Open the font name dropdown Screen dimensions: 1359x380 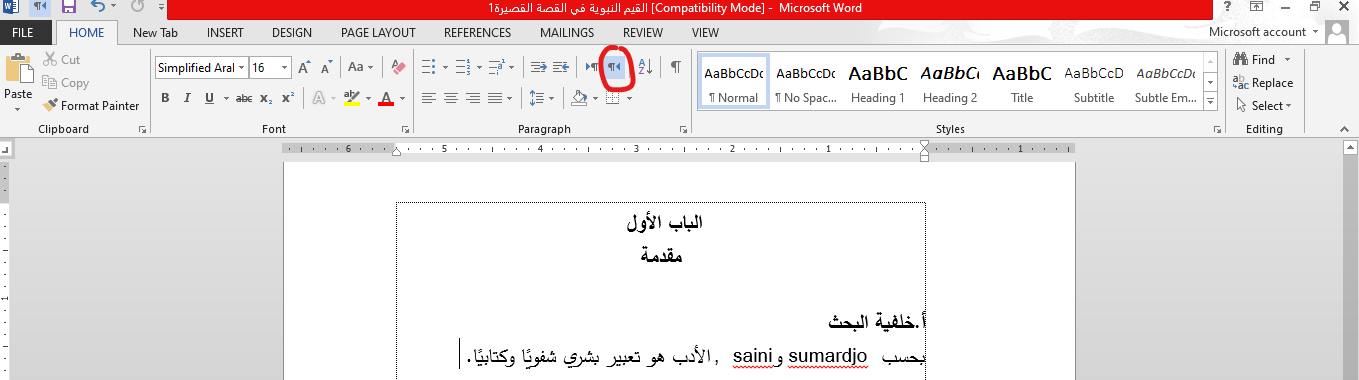coord(241,68)
